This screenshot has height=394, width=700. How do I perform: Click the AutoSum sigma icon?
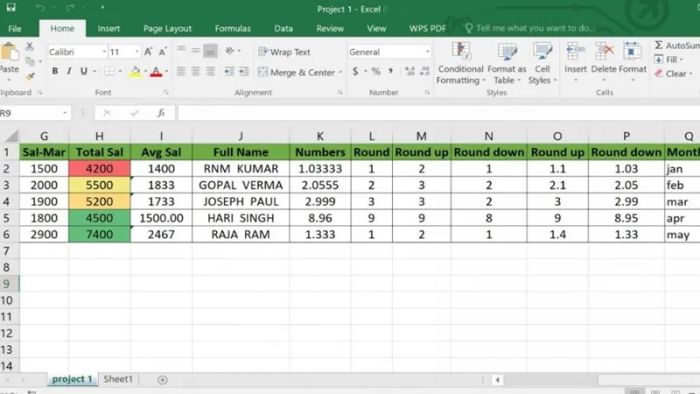click(x=658, y=45)
